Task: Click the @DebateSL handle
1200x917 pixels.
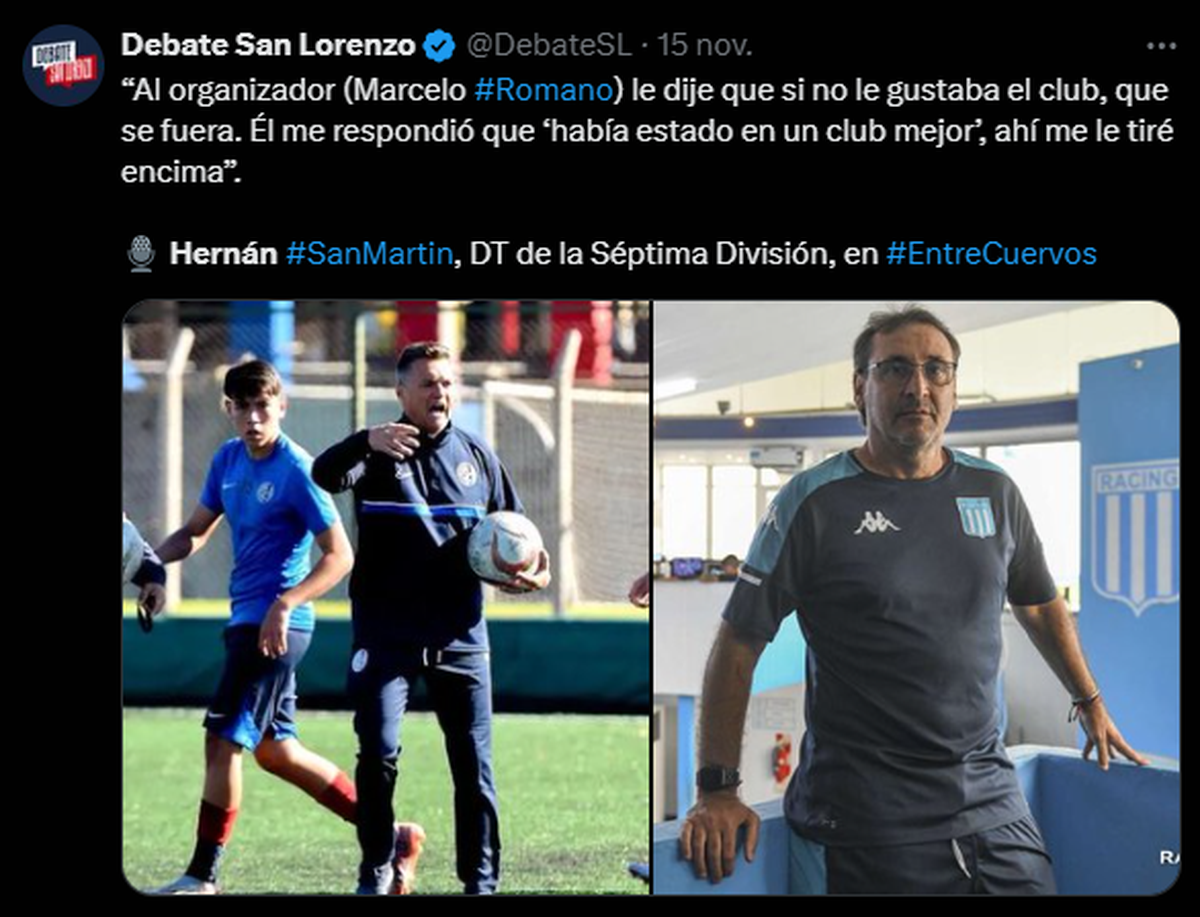Action: coord(549,45)
